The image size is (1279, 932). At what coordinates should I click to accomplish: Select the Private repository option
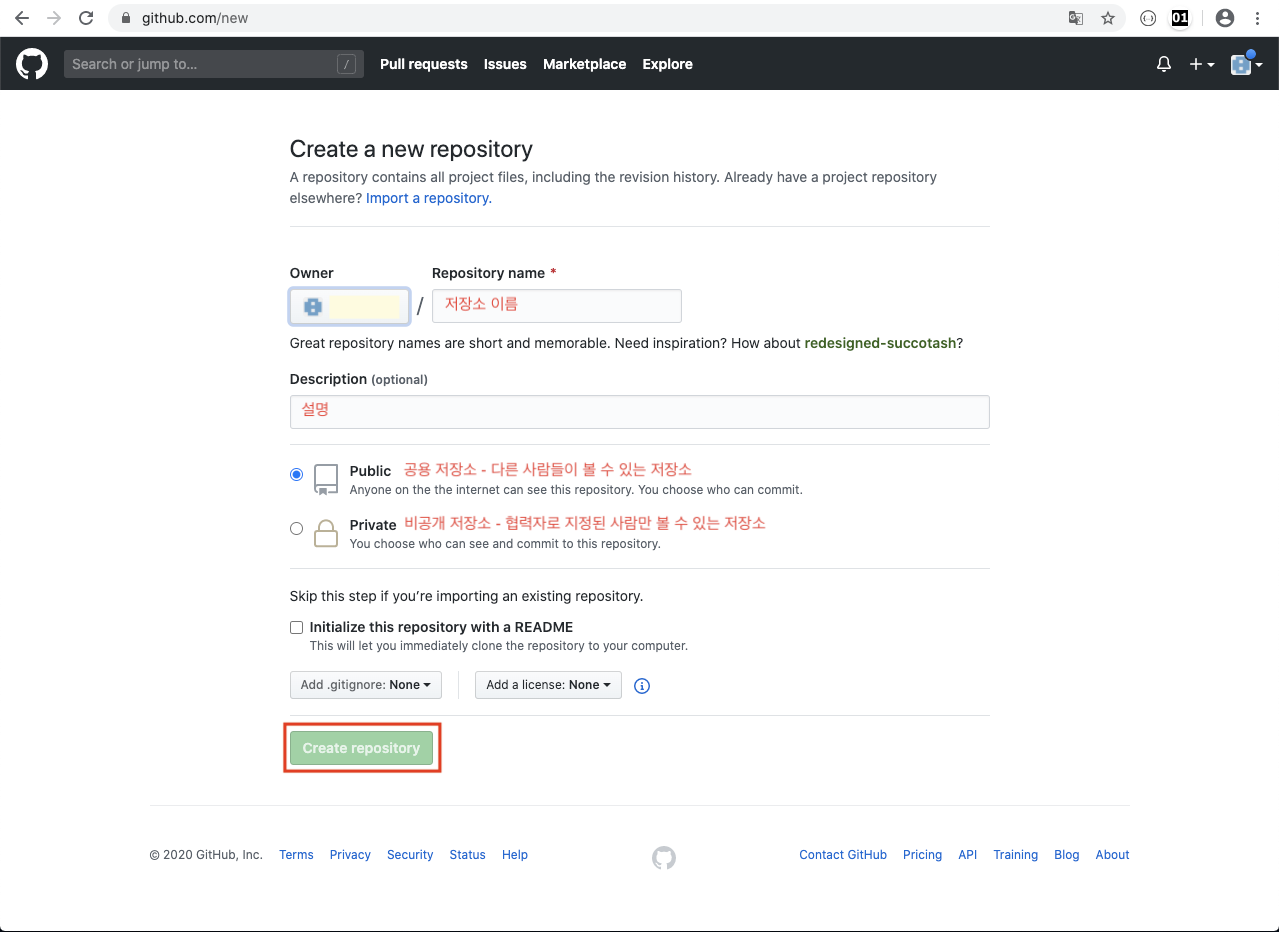[x=296, y=528]
